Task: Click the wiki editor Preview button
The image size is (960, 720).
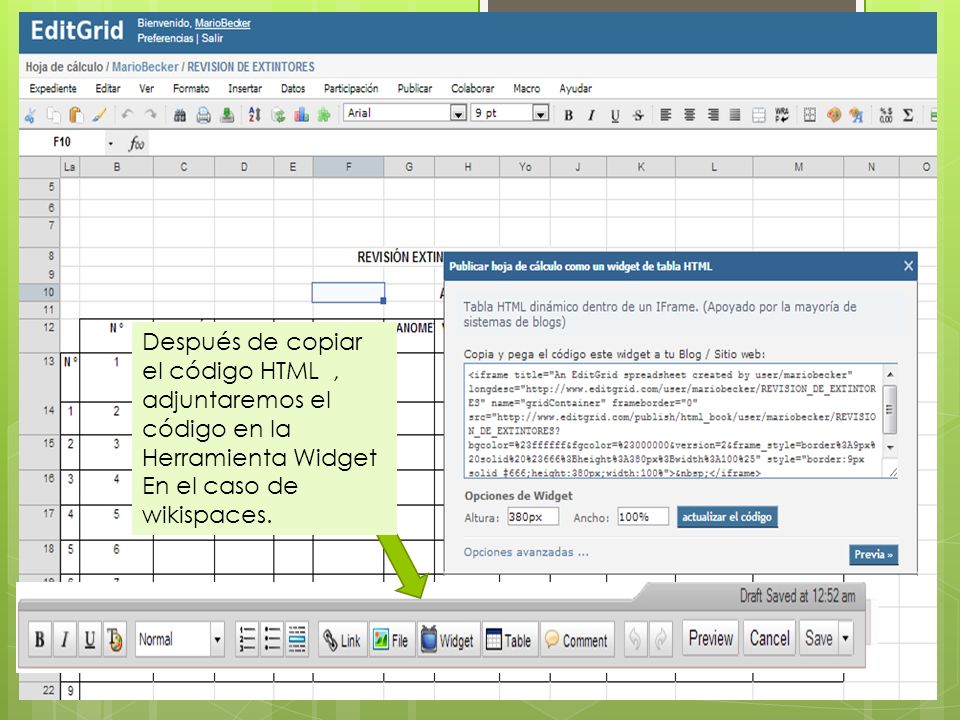Action: 710,638
